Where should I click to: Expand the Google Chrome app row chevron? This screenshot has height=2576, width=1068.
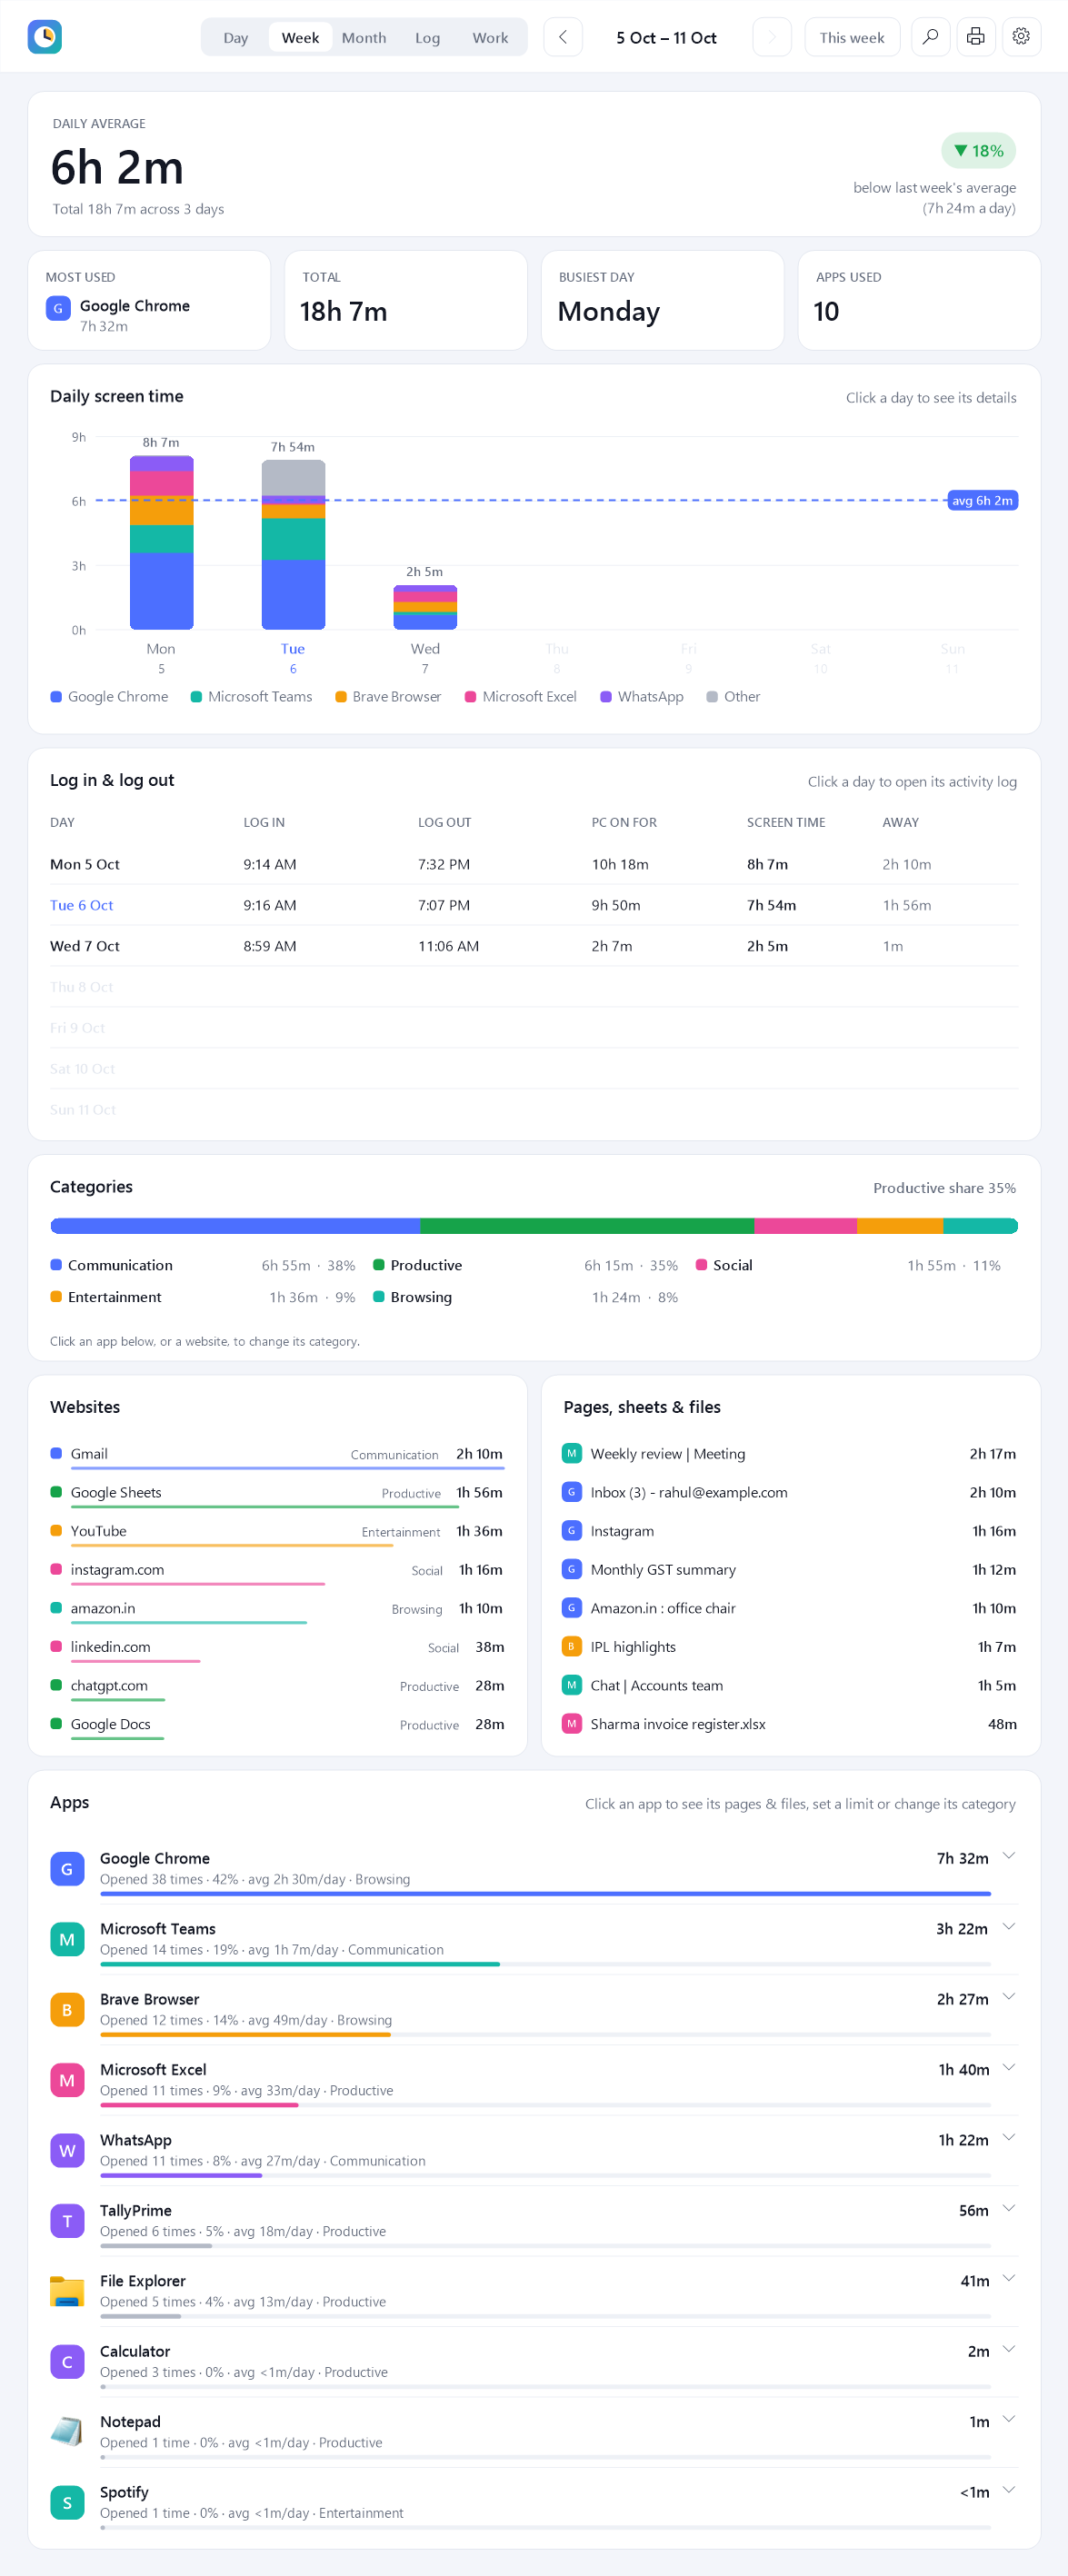coord(1009,1856)
